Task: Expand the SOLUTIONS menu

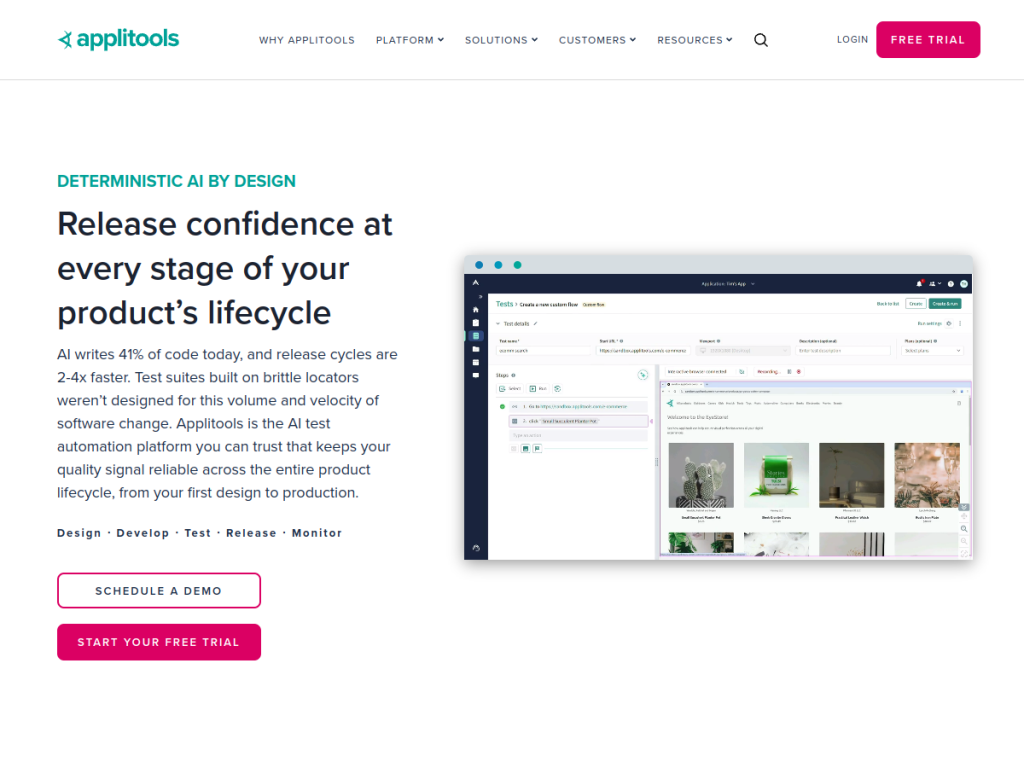Action: click(x=501, y=40)
